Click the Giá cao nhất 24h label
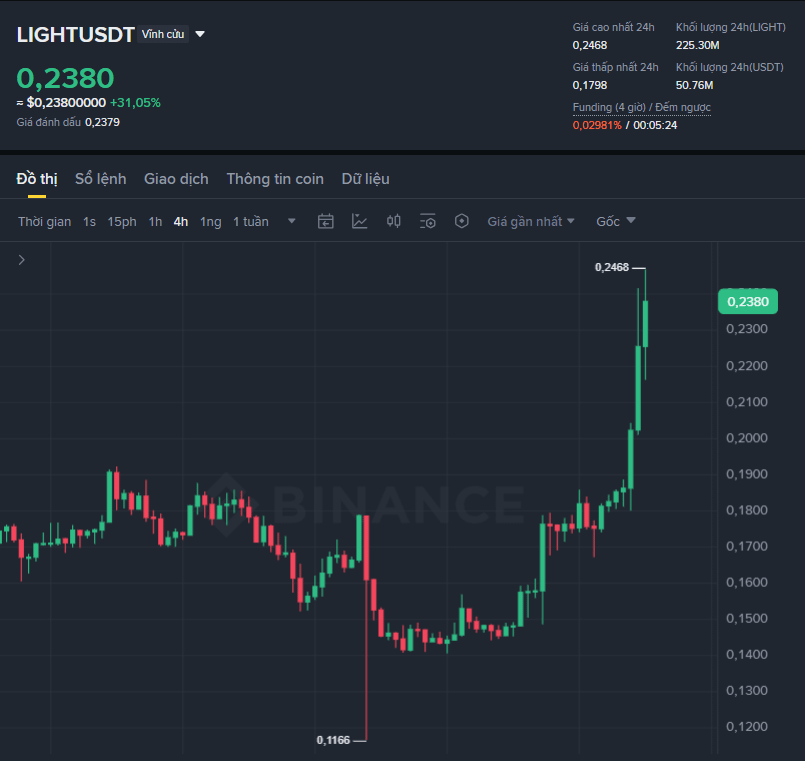Image resolution: width=805 pixels, height=761 pixels. 614,27
